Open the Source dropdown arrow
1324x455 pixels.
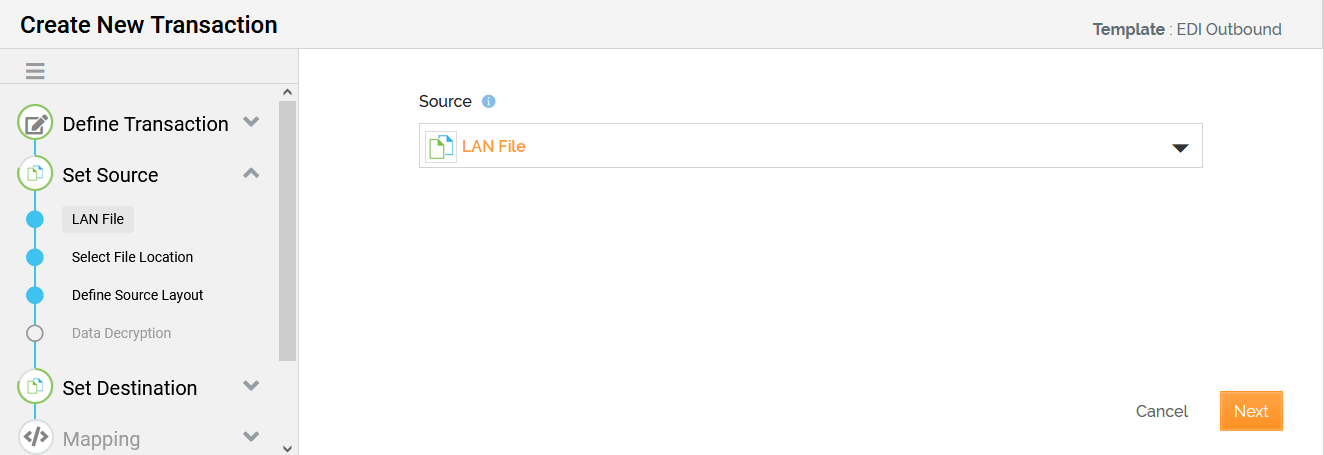click(1180, 148)
